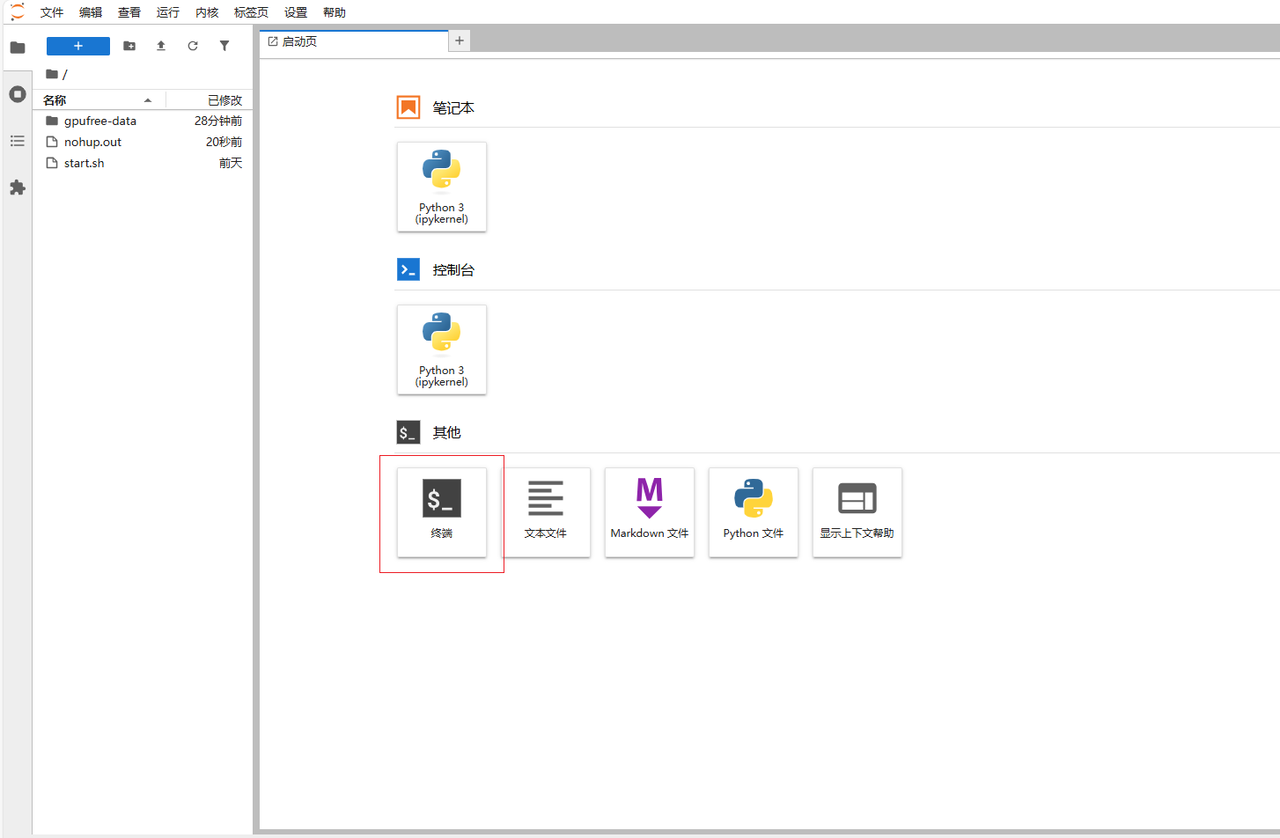
Task: Add a new tab with plus button
Action: [x=460, y=41]
